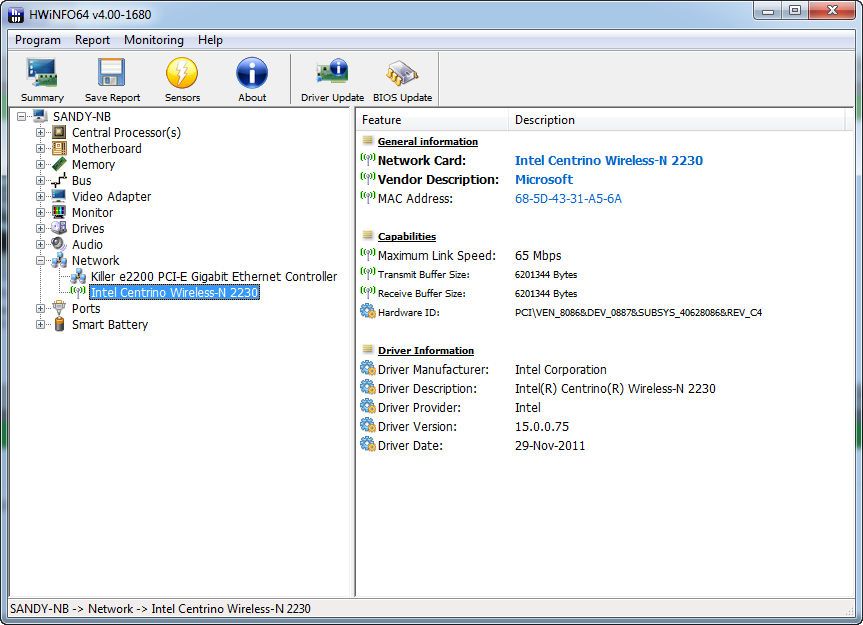
Task: Expand the Motherboard tree node
Action: click(41, 149)
